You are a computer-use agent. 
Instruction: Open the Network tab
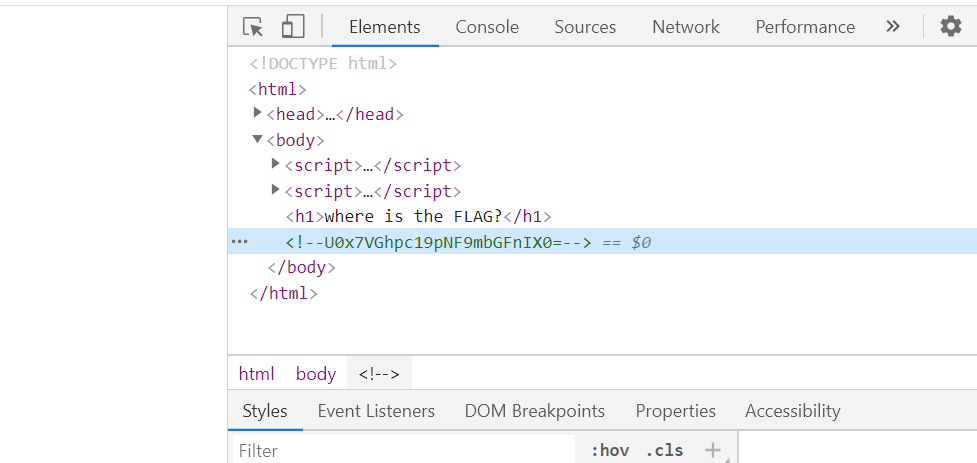(x=685, y=27)
